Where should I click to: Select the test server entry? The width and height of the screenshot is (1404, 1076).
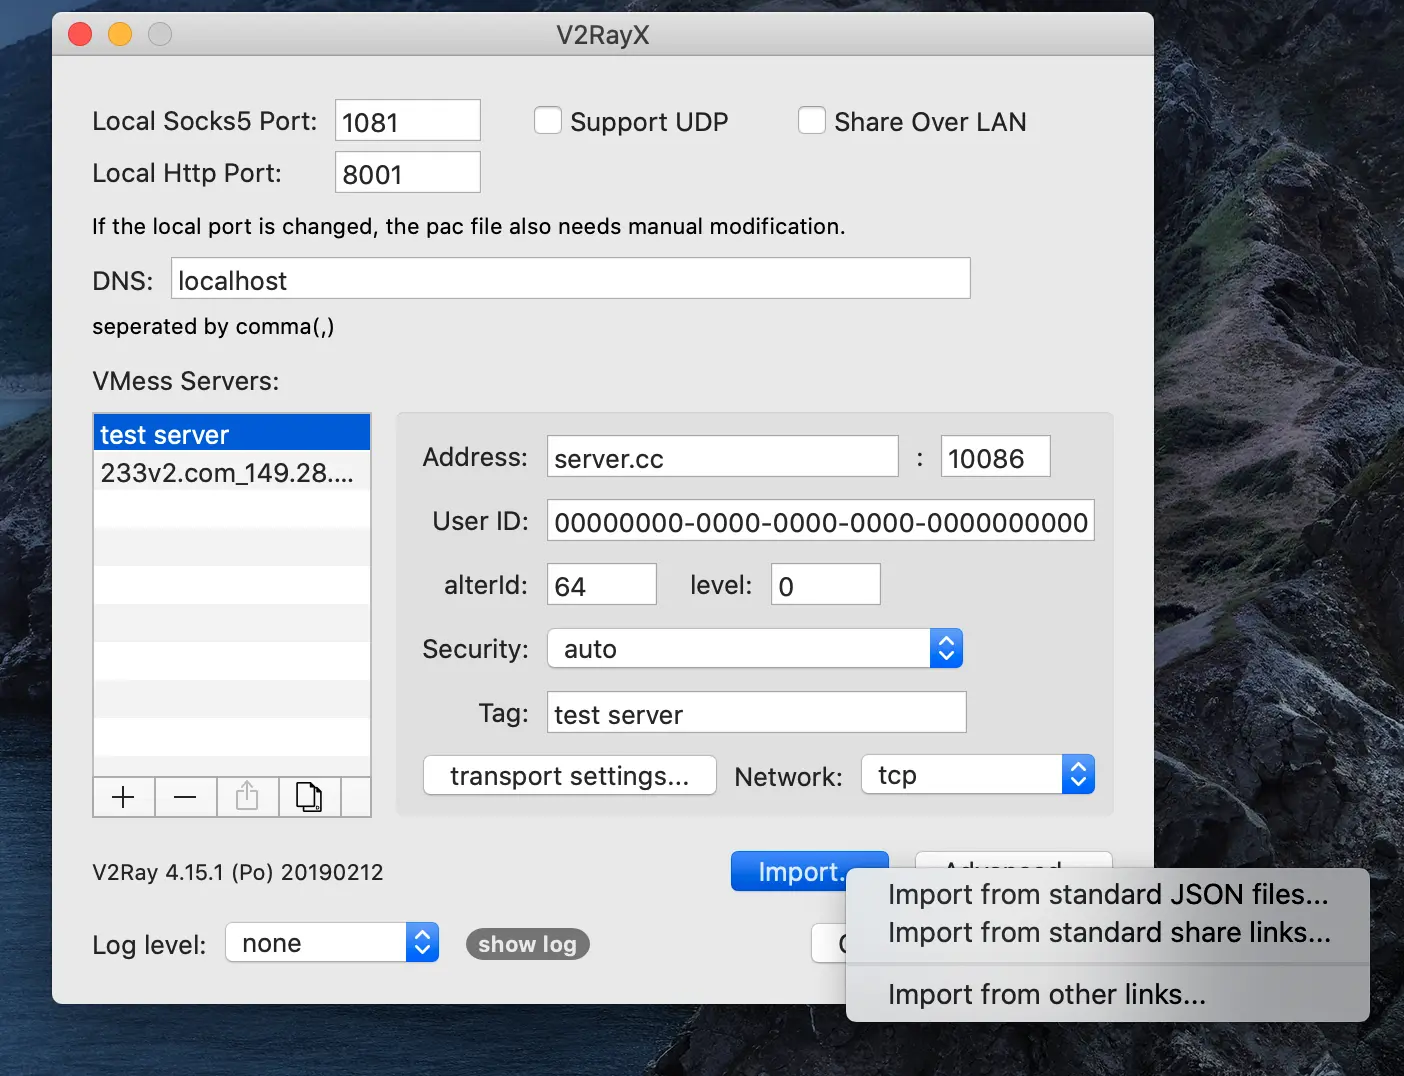[x=232, y=434]
